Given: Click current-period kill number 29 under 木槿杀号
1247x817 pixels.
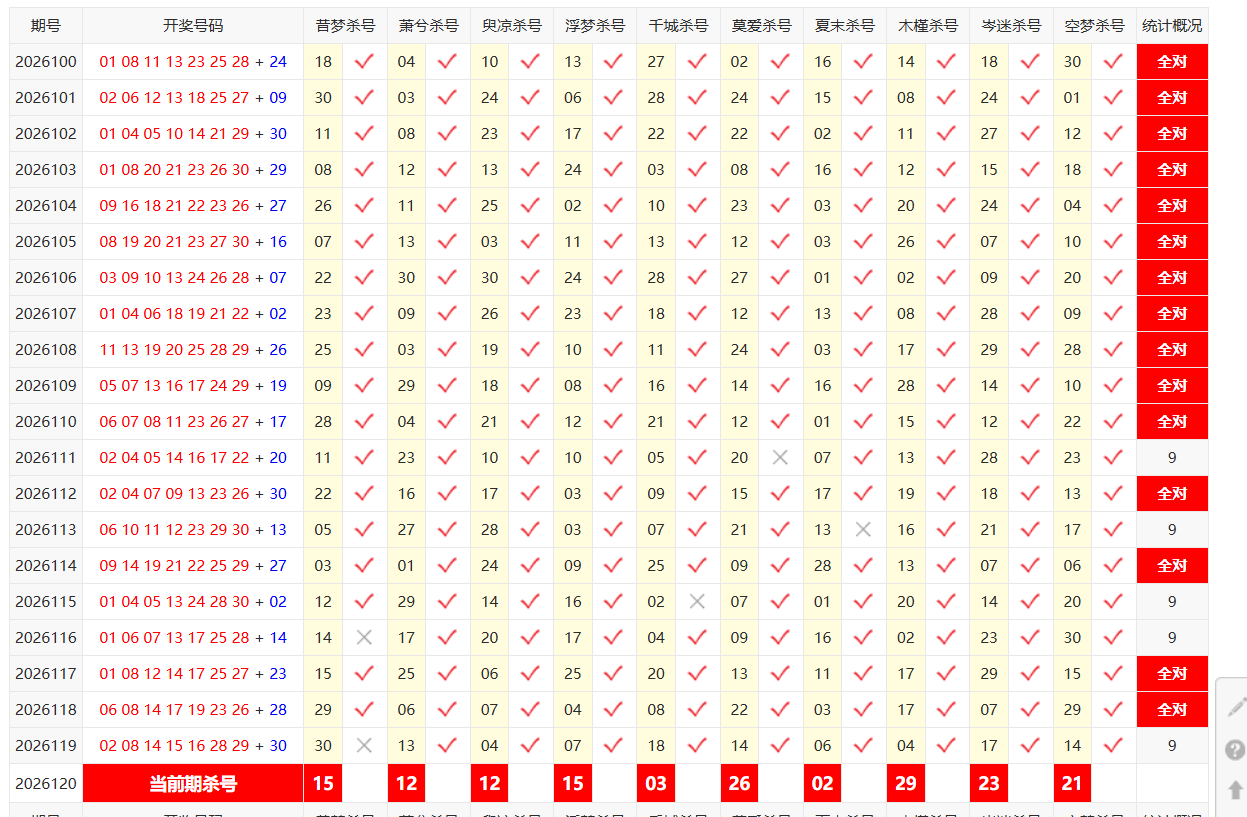Looking at the screenshot, I should click(x=906, y=783).
